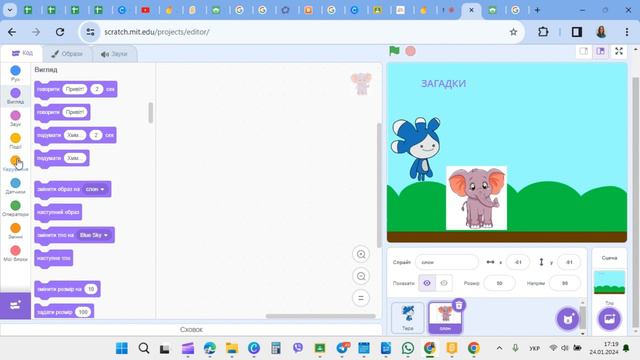Delete the слон sprite with the trash icon
Screen dimensions: 640x360
pyautogui.click(x=459, y=305)
